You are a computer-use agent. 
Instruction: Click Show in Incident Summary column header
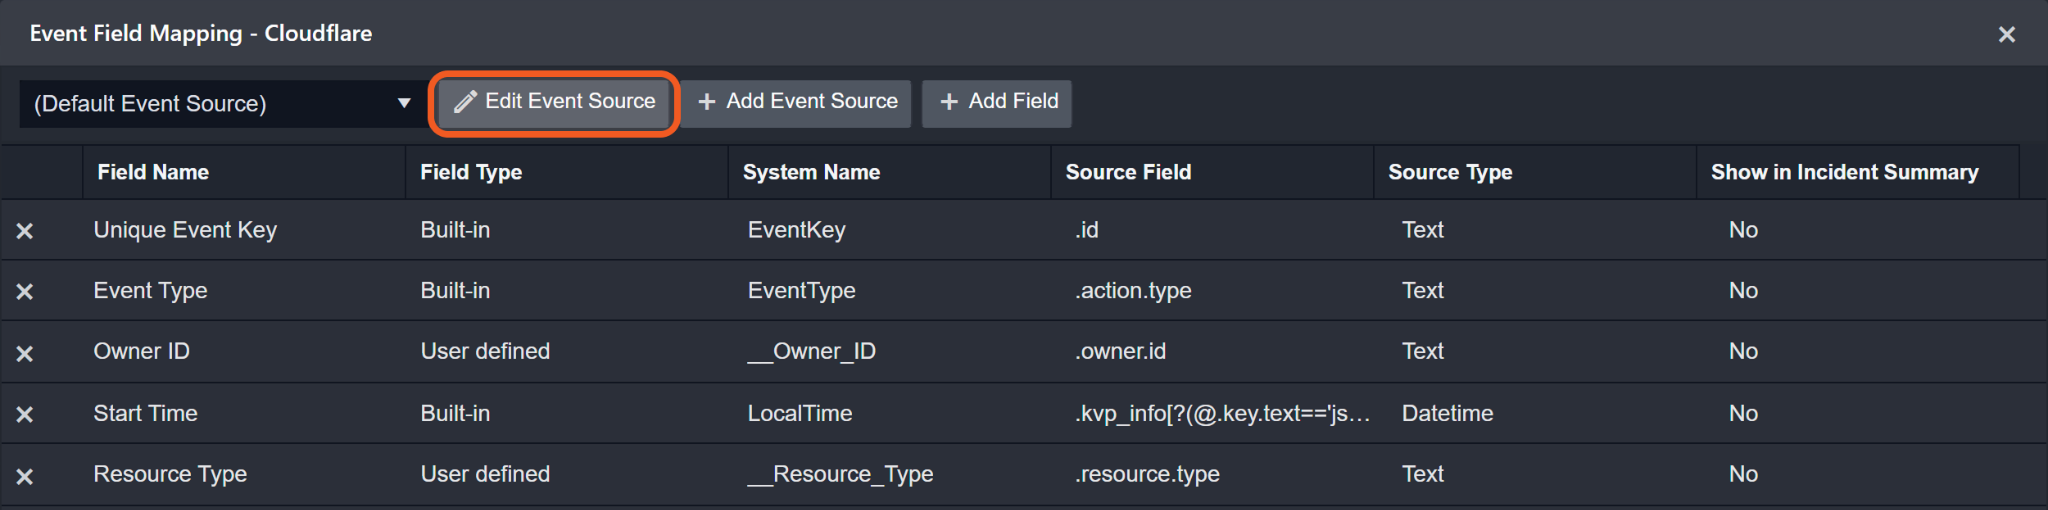point(1844,172)
